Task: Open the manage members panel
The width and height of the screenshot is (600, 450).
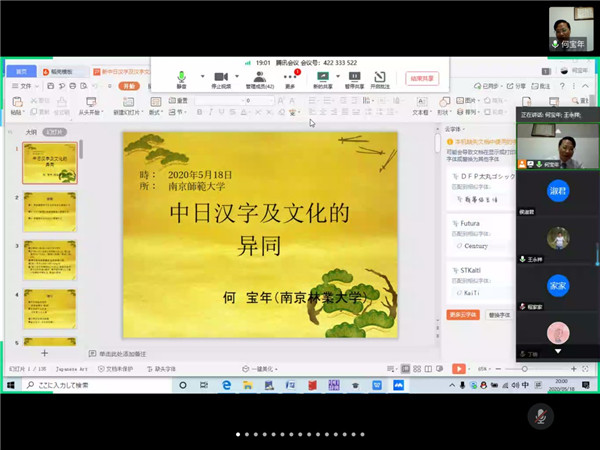Action: click(260, 76)
